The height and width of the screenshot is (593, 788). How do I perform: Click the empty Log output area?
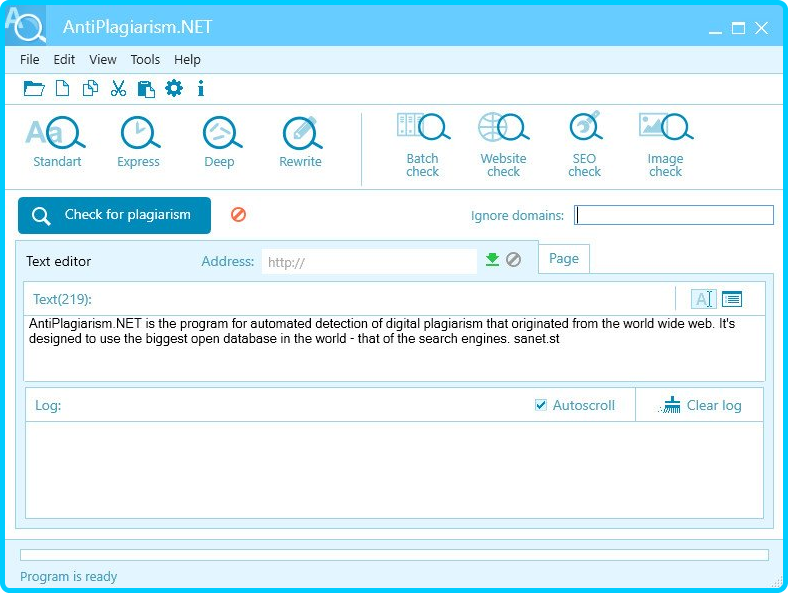[395, 470]
